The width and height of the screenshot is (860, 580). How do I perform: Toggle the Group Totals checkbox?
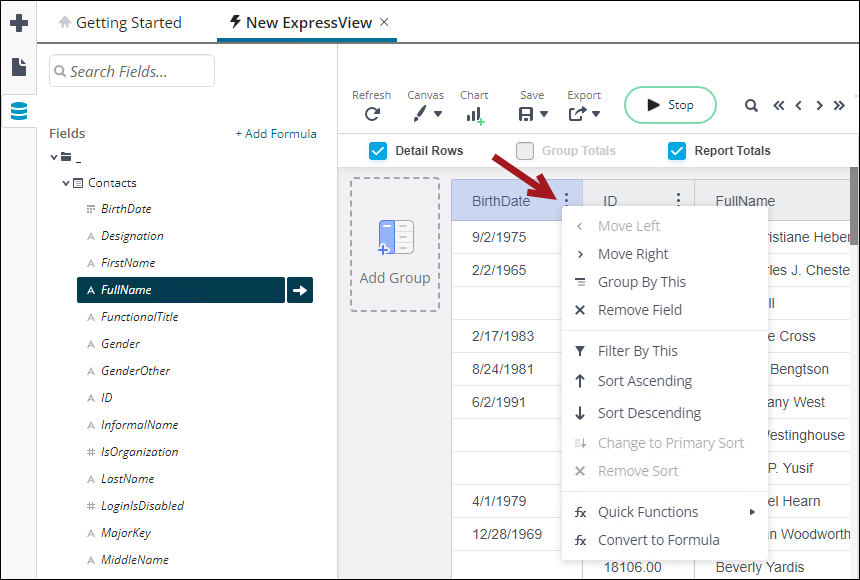point(525,151)
